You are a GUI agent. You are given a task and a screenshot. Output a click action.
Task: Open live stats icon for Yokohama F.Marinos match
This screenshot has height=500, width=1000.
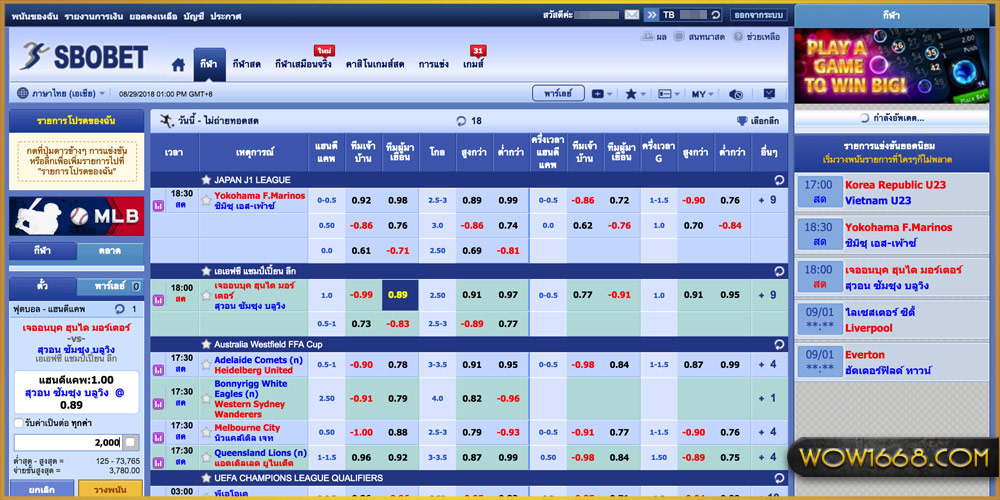click(x=158, y=205)
